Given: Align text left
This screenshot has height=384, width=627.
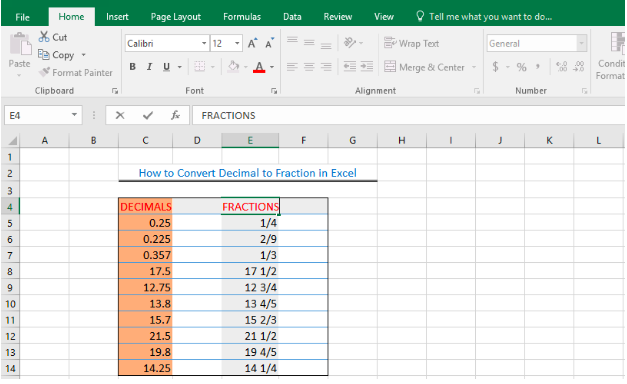Looking at the screenshot, I should pyautogui.click(x=292, y=67).
